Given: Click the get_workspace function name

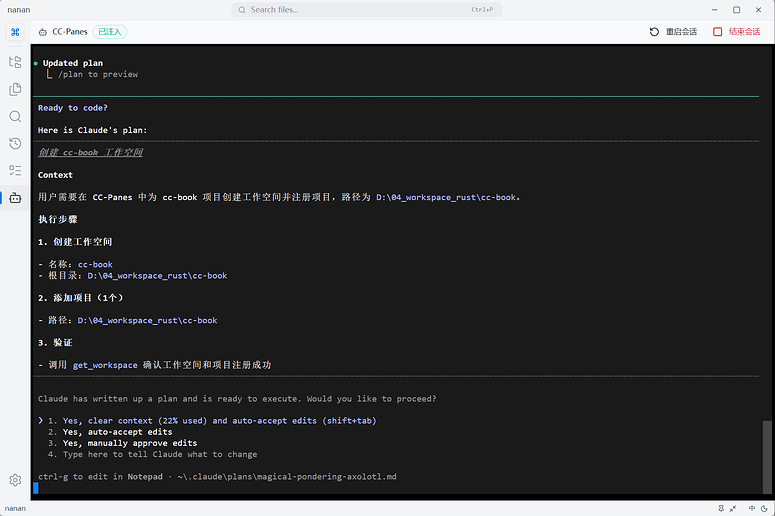Looking at the screenshot, I should click(x=105, y=365).
